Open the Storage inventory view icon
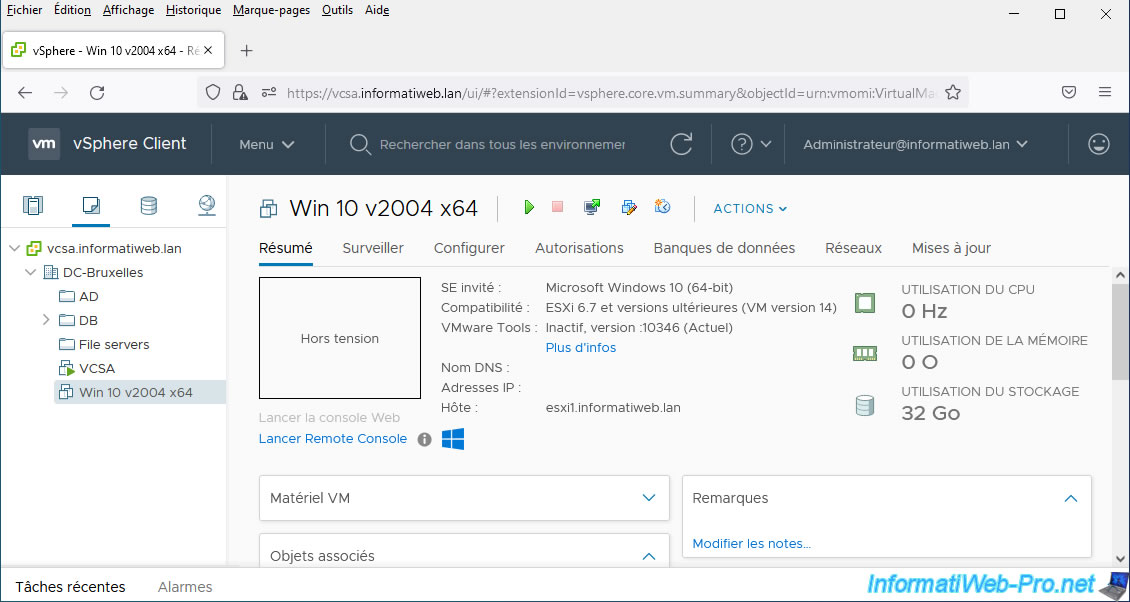1130x602 pixels. [148, 206]
